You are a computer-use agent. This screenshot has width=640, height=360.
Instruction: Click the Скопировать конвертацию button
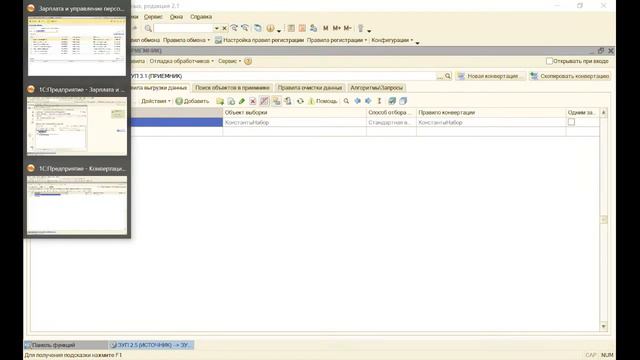[570, 76]
